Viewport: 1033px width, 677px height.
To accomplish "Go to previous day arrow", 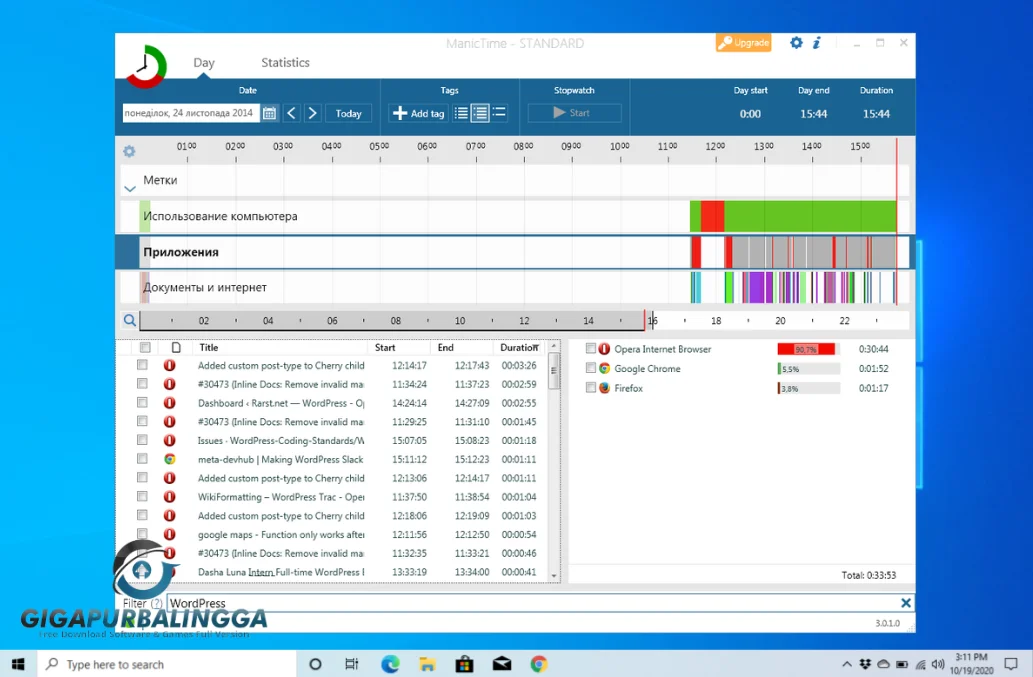I will [291, 114].
